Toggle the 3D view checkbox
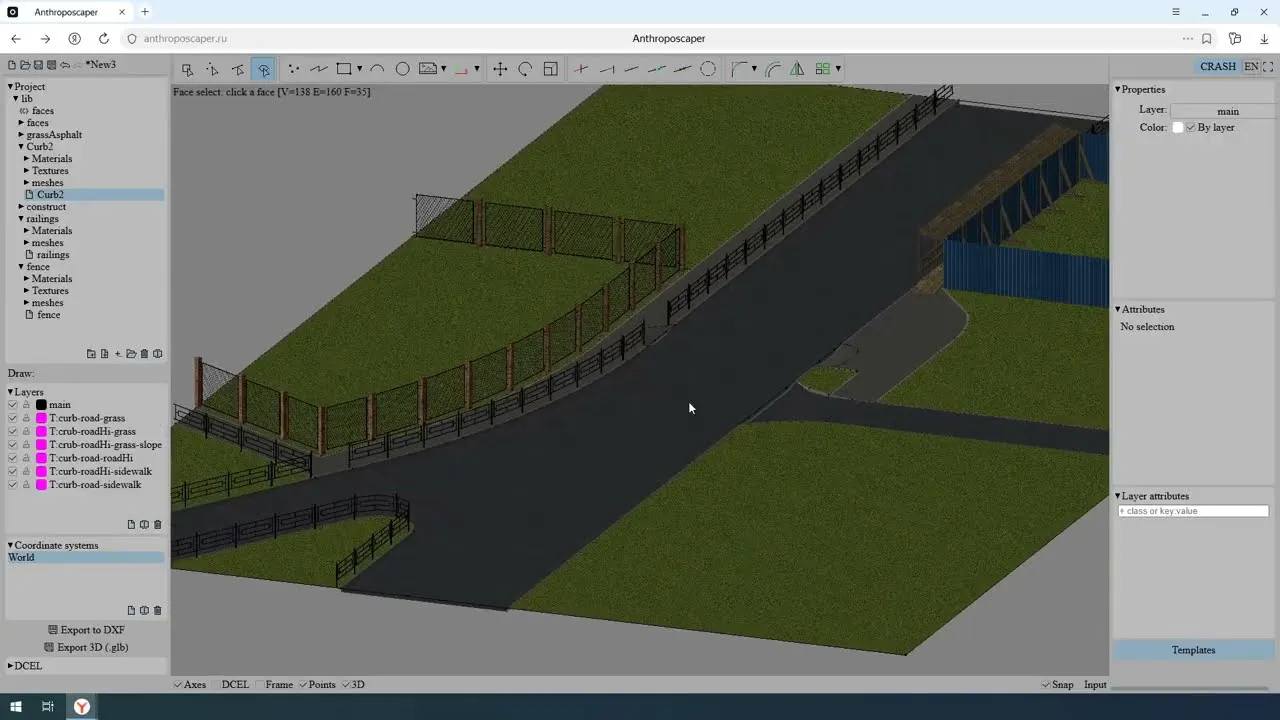 coord(347,685)
